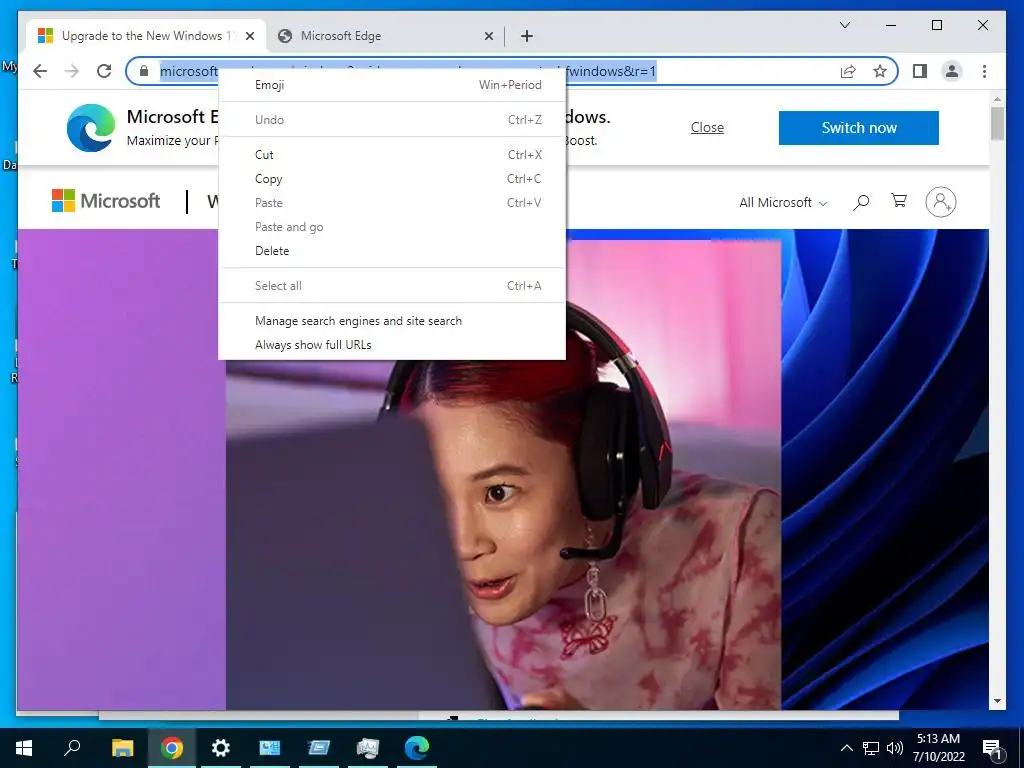Click the Close link in Edge banner
Screen dimensions: 1024x768
point(707,127)
